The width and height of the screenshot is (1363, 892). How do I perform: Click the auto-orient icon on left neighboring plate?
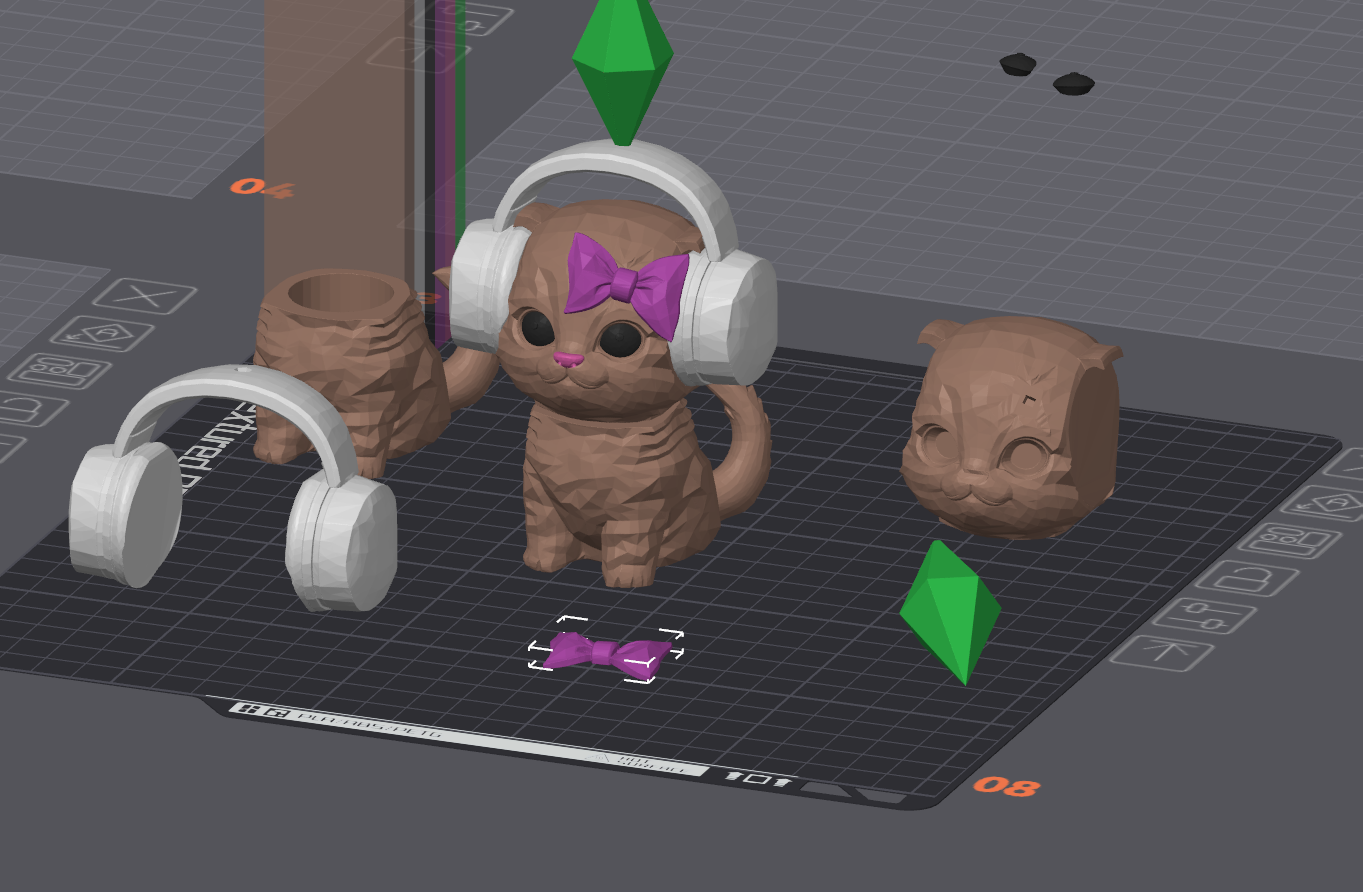click(x=102, y=333)
